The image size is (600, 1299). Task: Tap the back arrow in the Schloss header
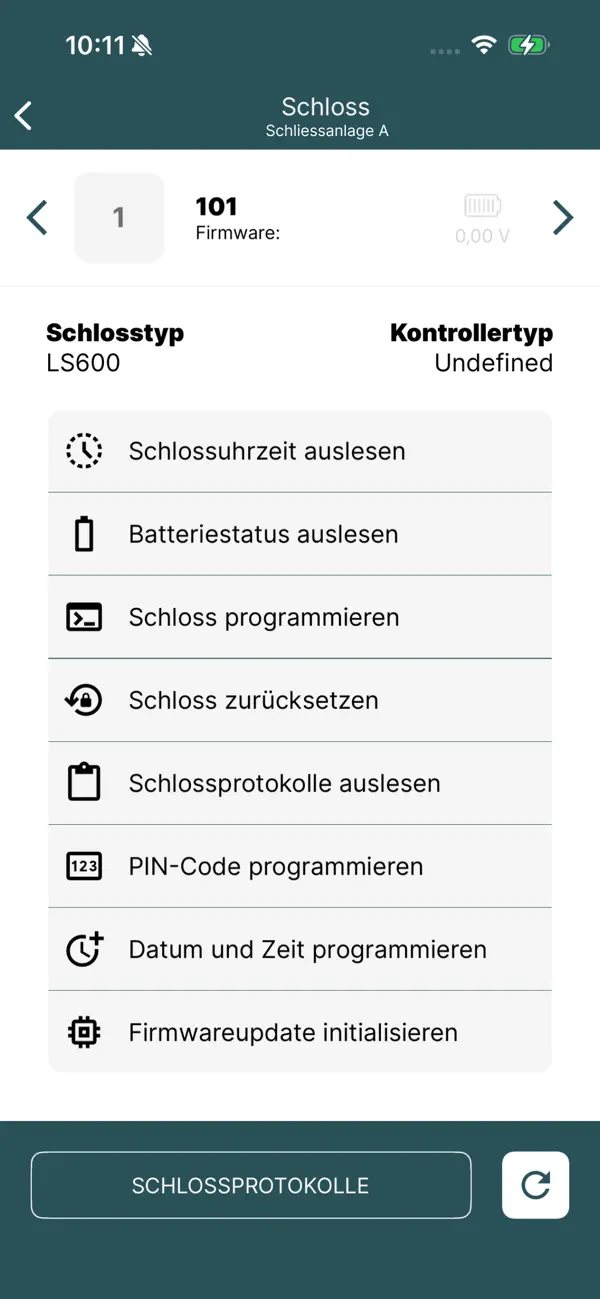23,115
